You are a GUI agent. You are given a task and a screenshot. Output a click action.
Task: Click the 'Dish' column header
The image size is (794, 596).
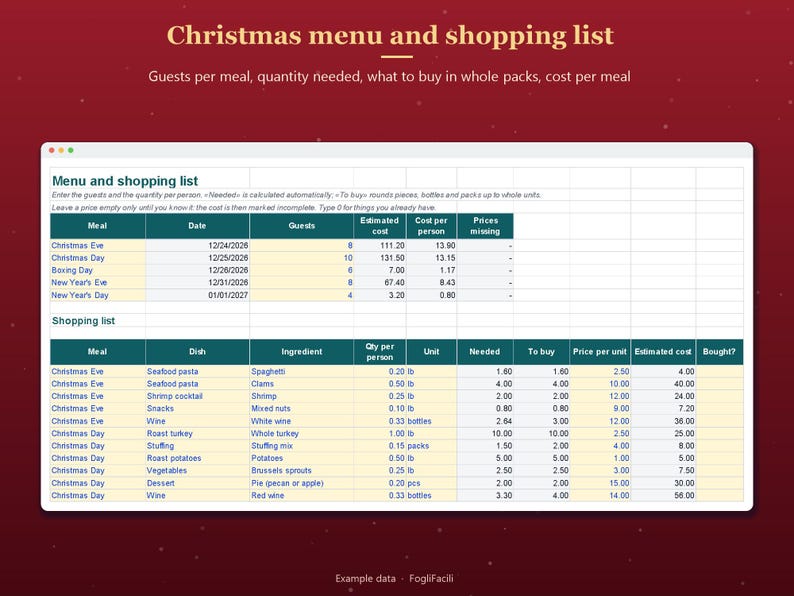197,352
